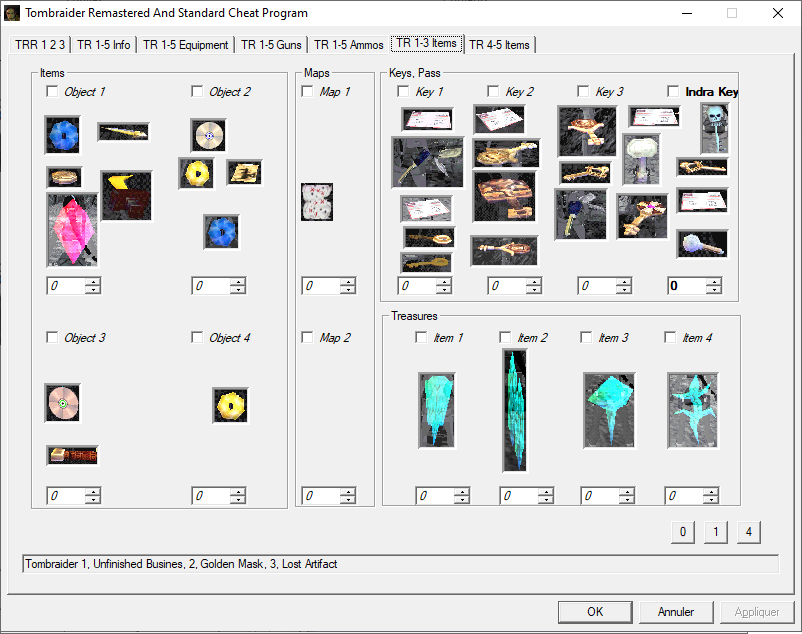
Task: Click the OK button
Action: coord(595,612)
